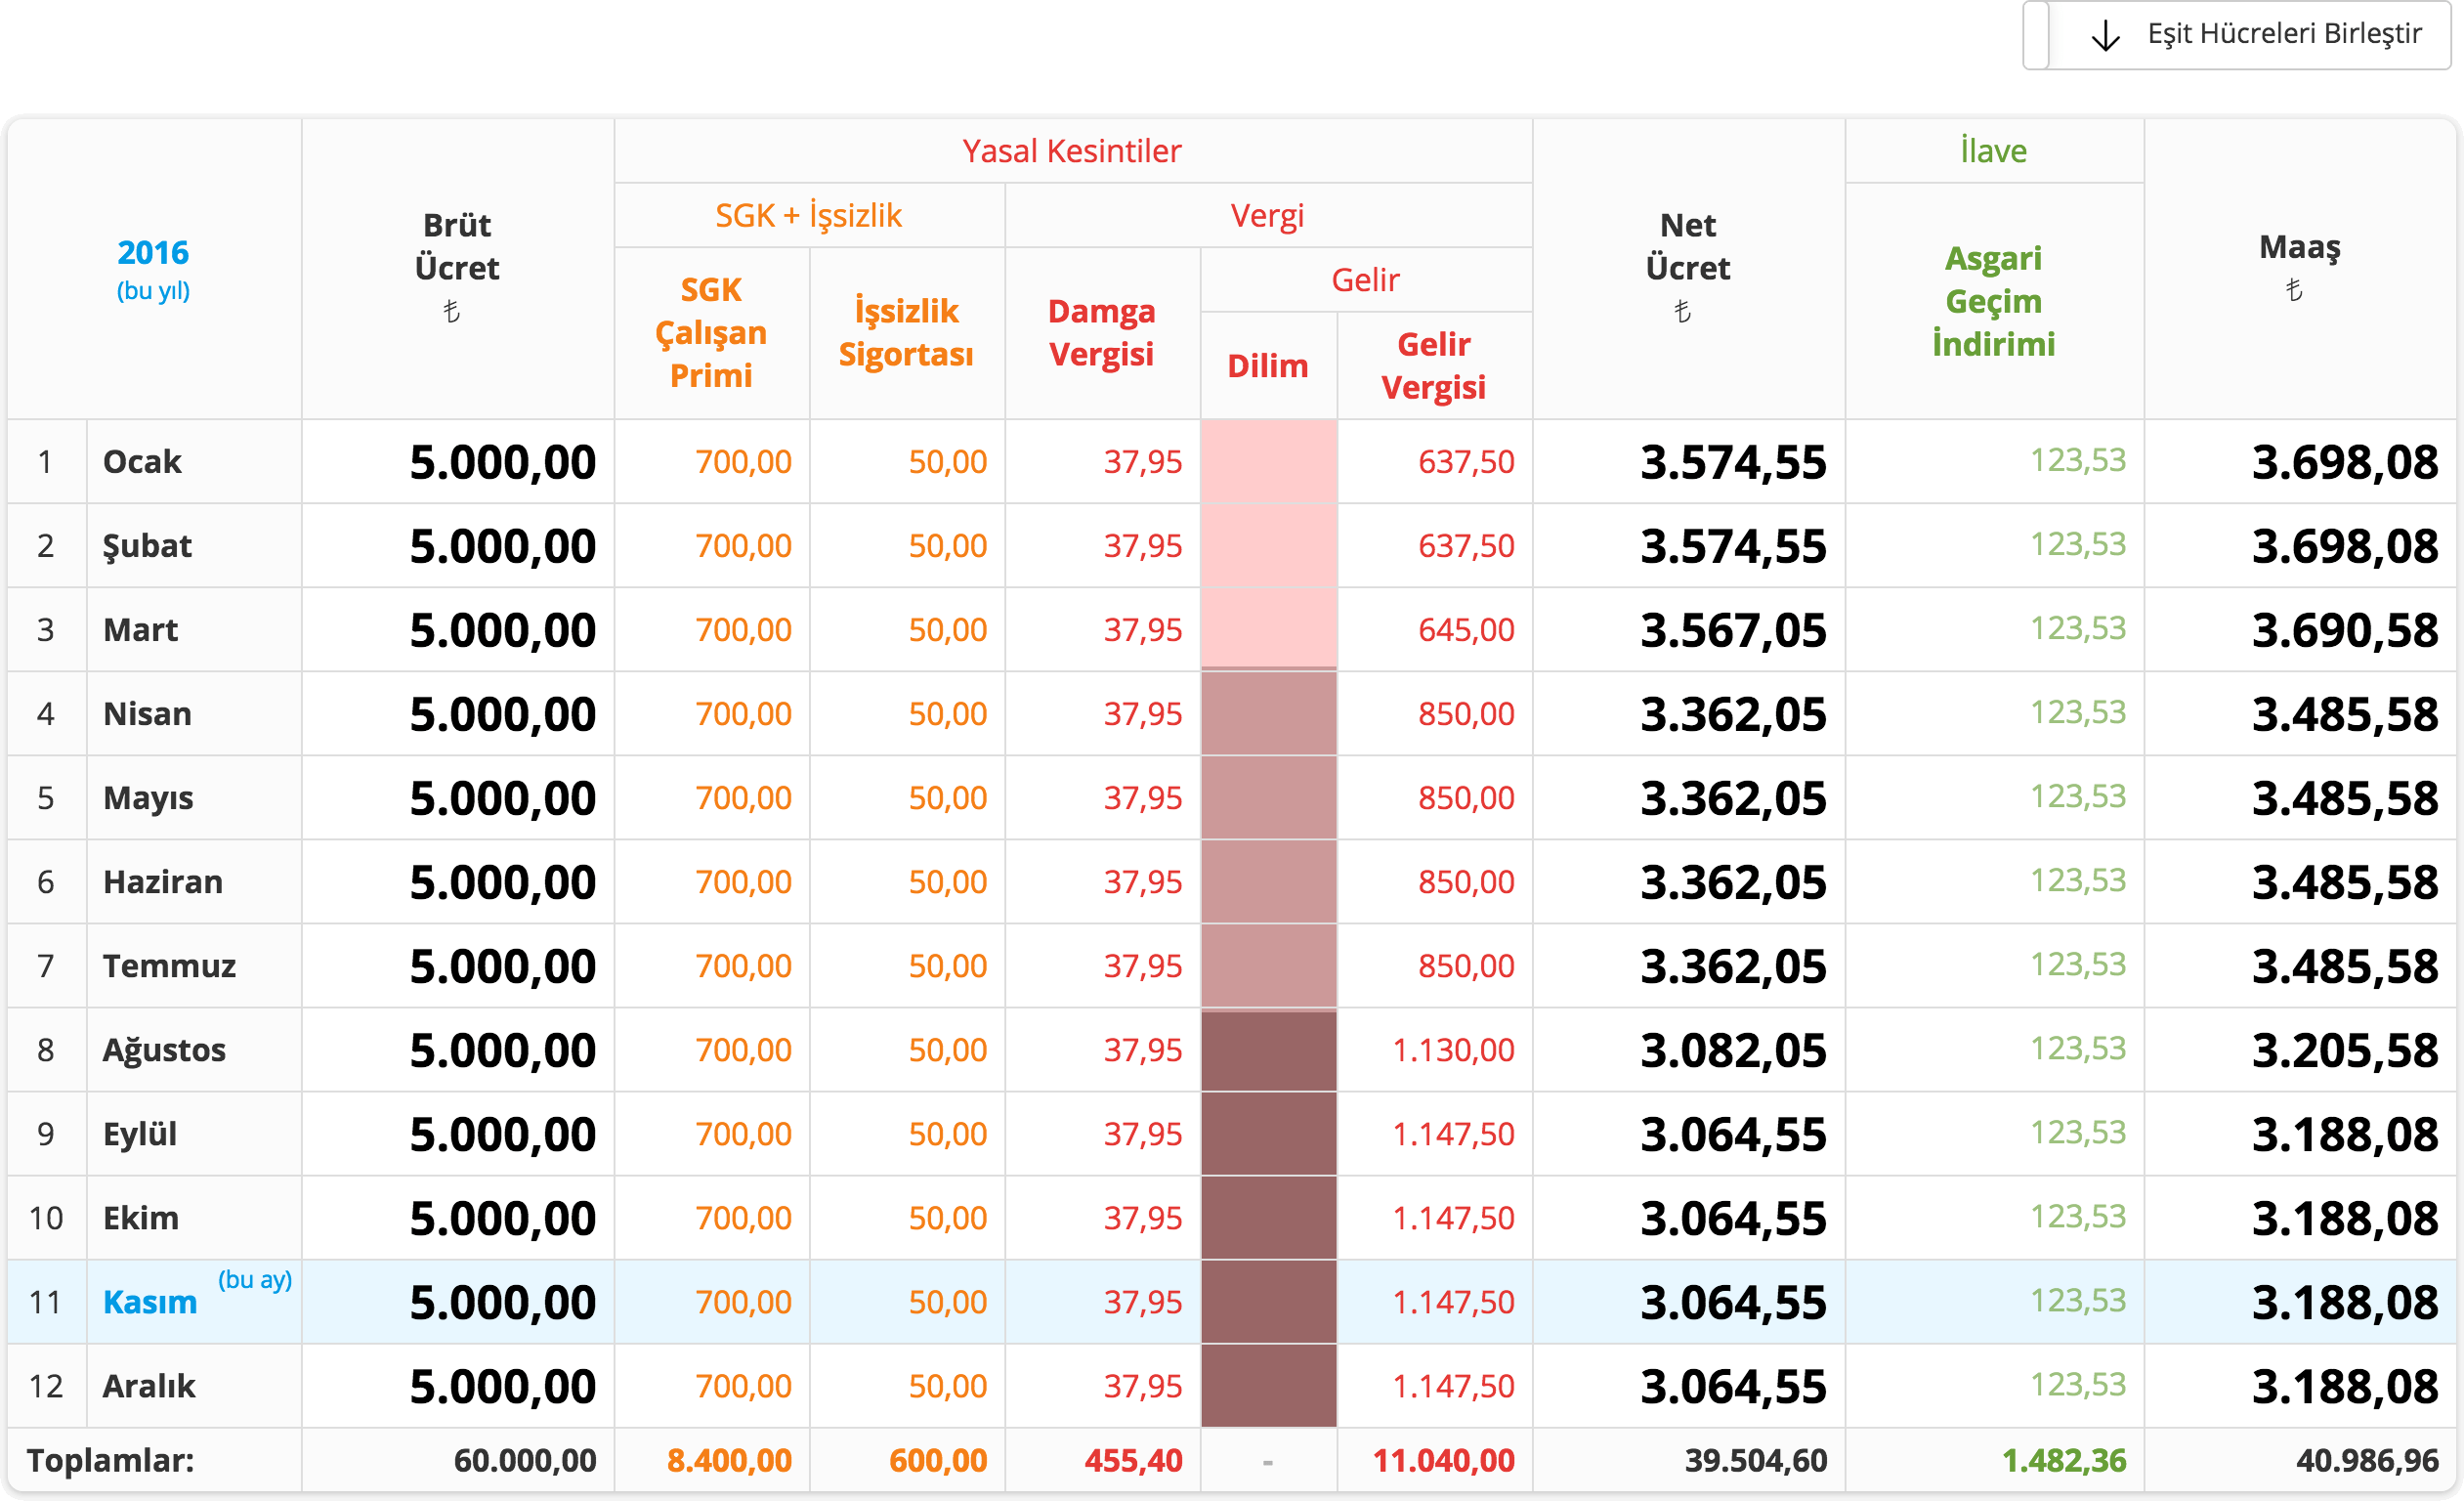The width and height of the screenshot is (2464, 1501).
Task: Click the Toplamlar Maaş total 40.986,96
Action: pos(2367,1460)
